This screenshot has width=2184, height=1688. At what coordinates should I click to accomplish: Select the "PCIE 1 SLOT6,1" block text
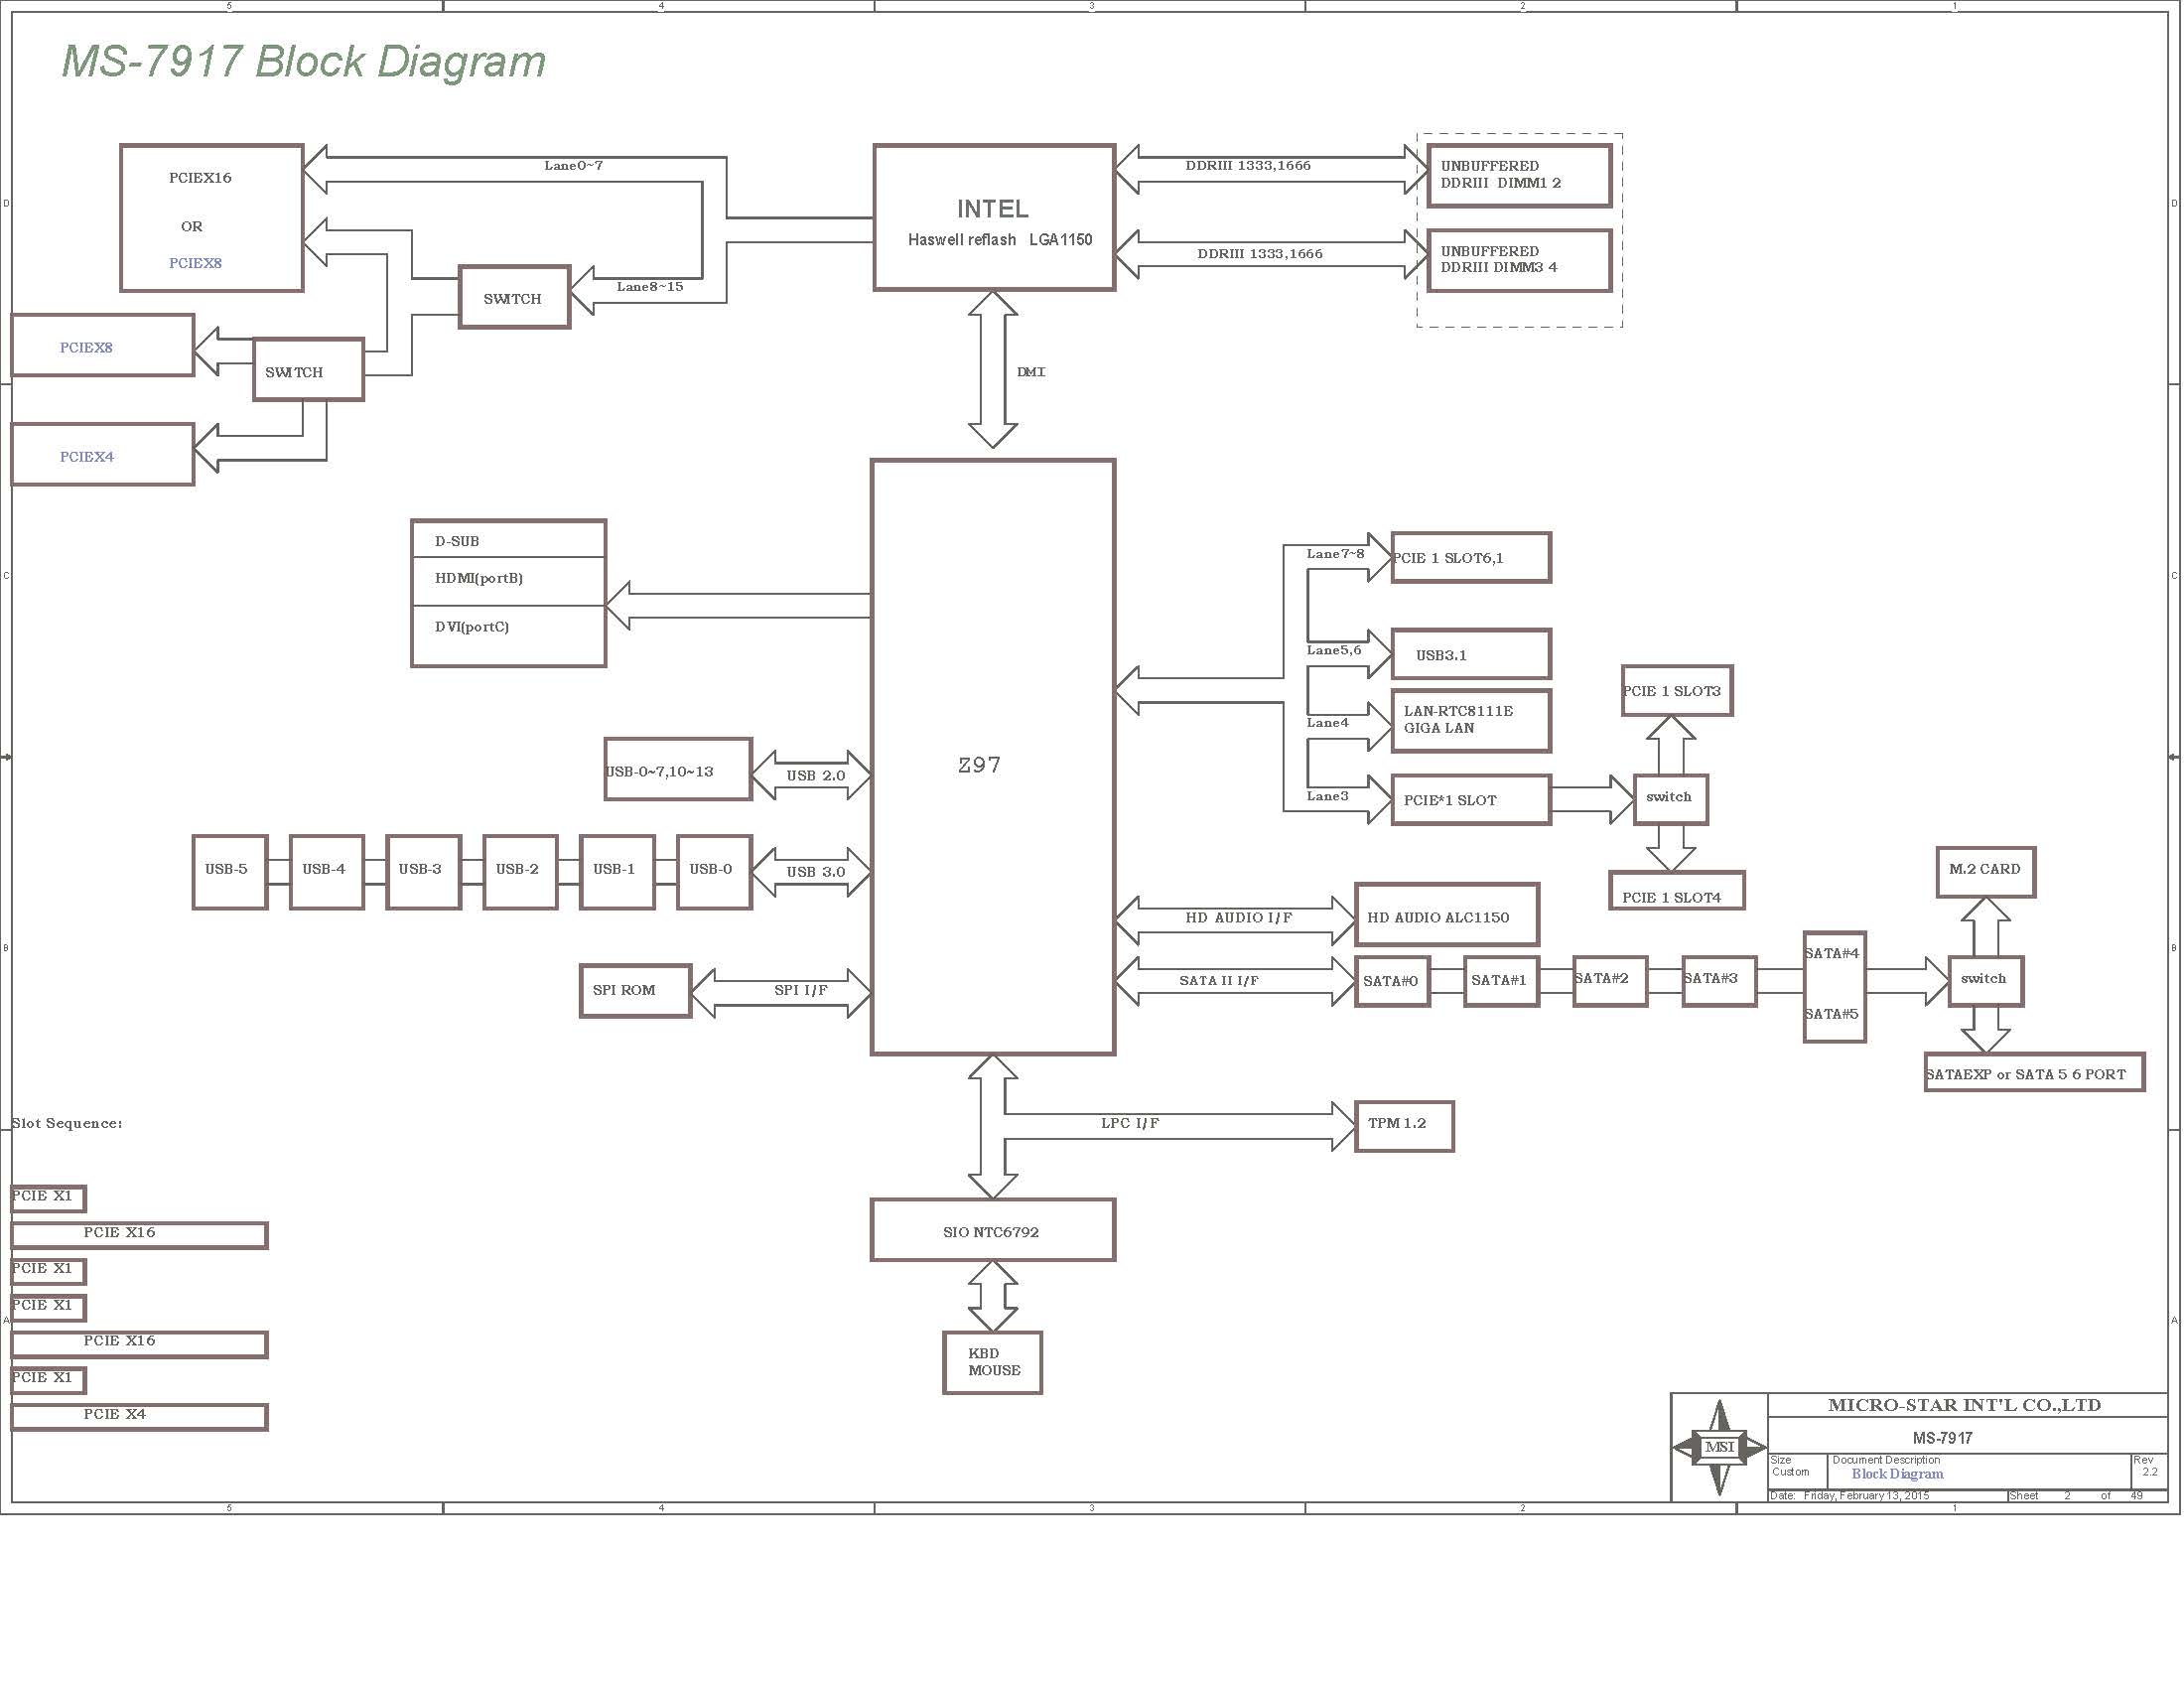click(x=1448, y=558)
